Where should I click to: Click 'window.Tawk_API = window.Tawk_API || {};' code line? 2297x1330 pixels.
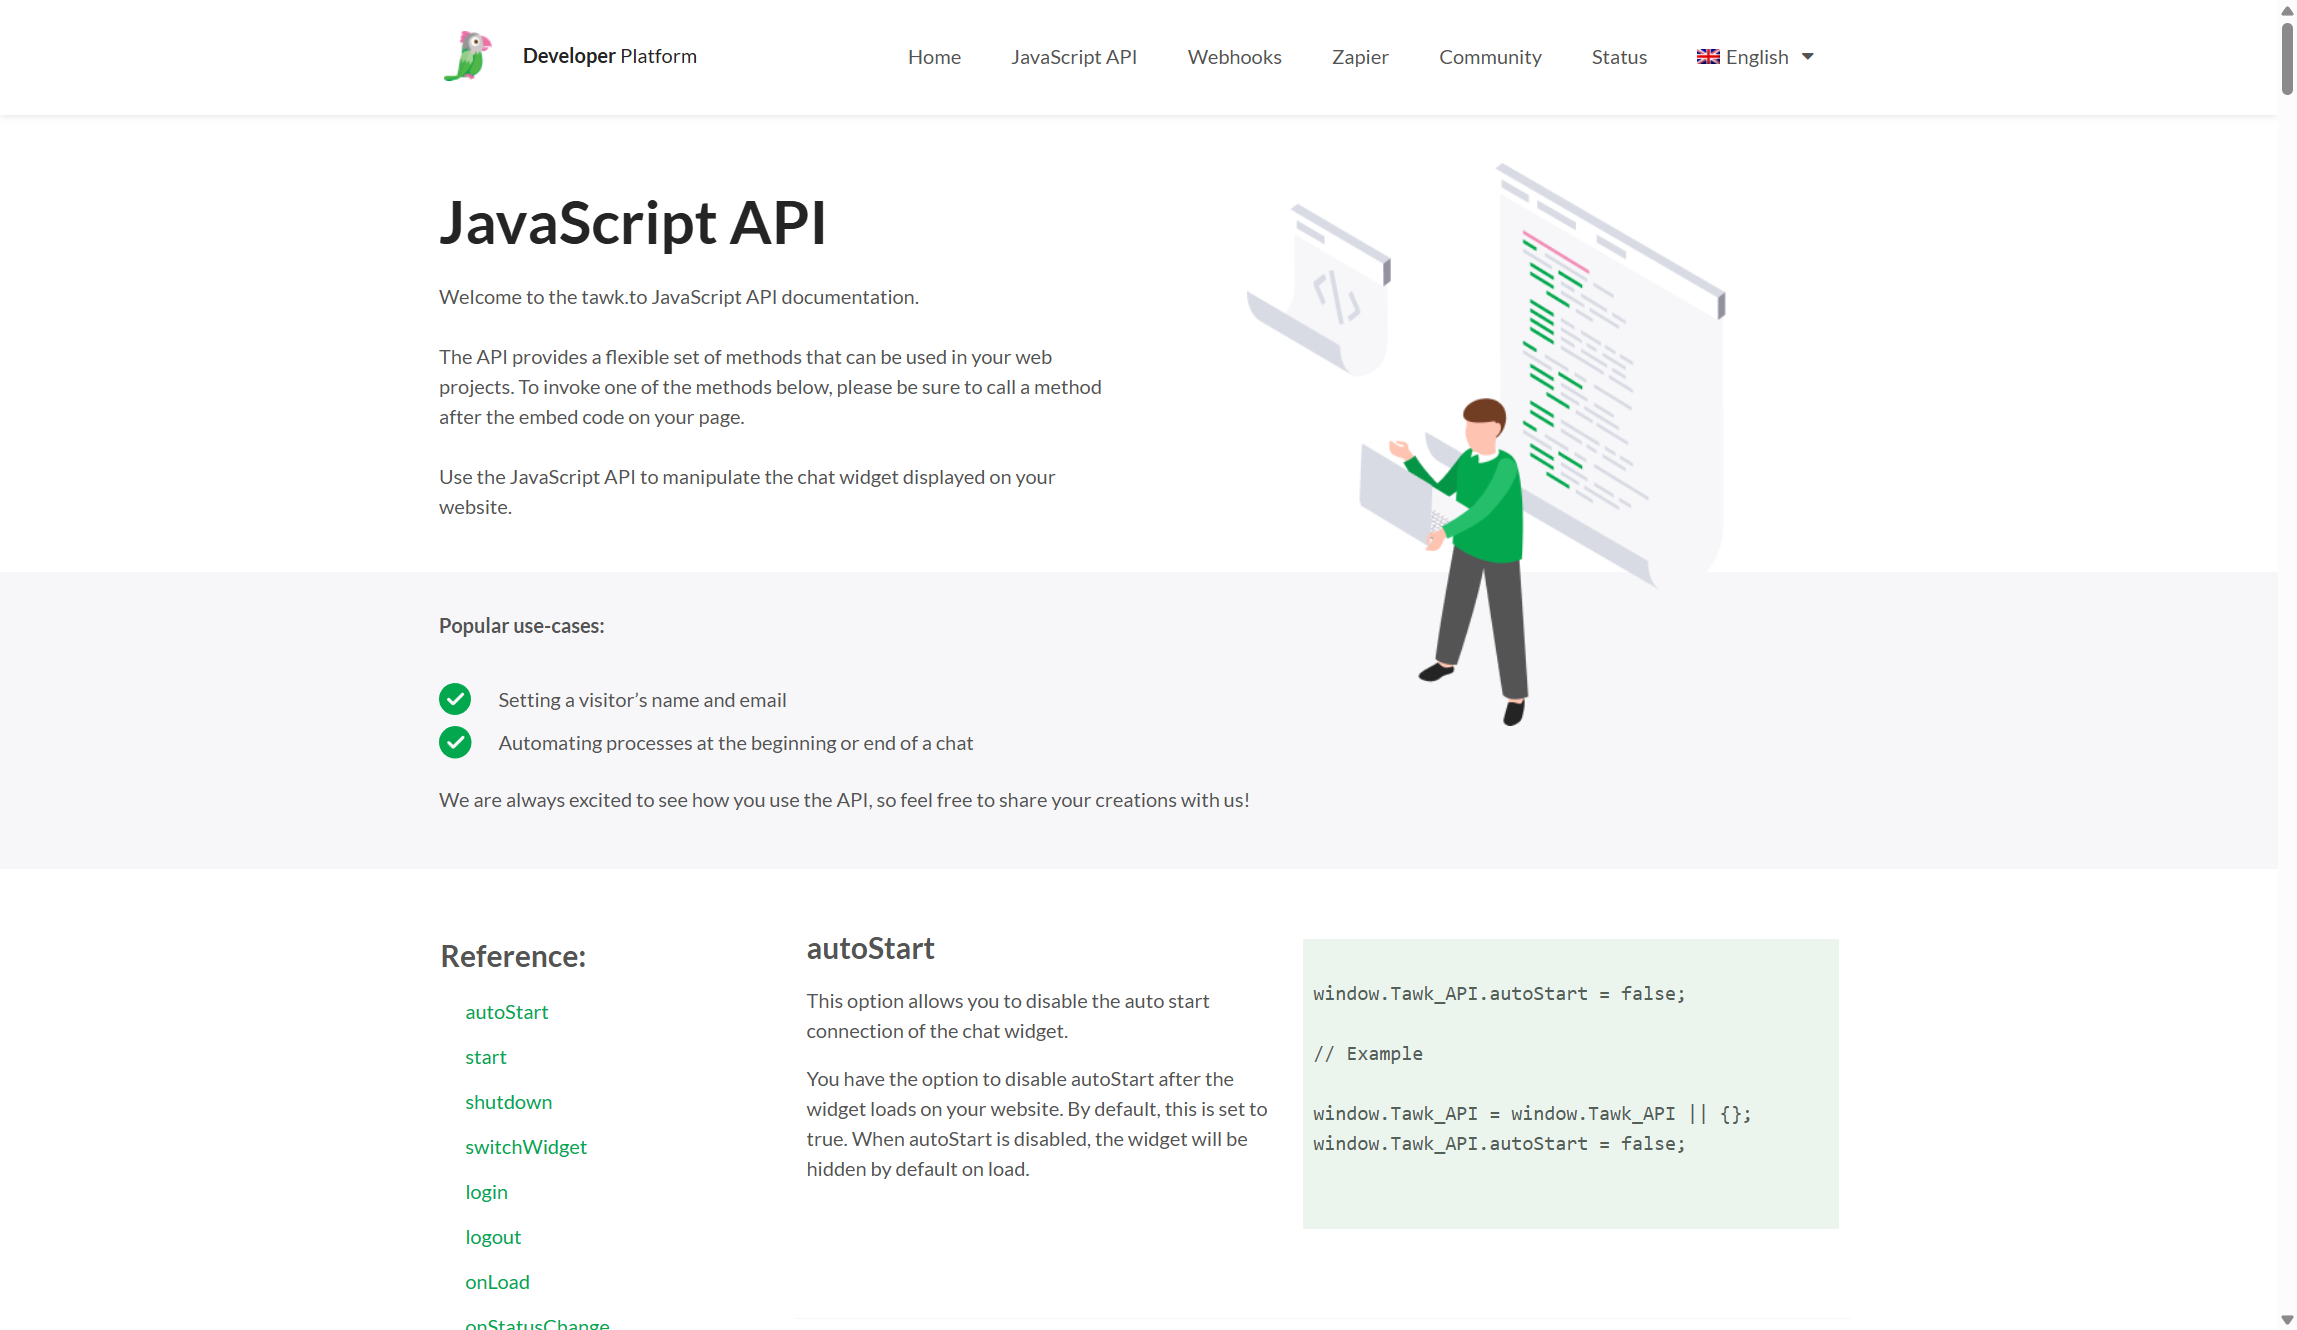click(x=1532, y=1114)
